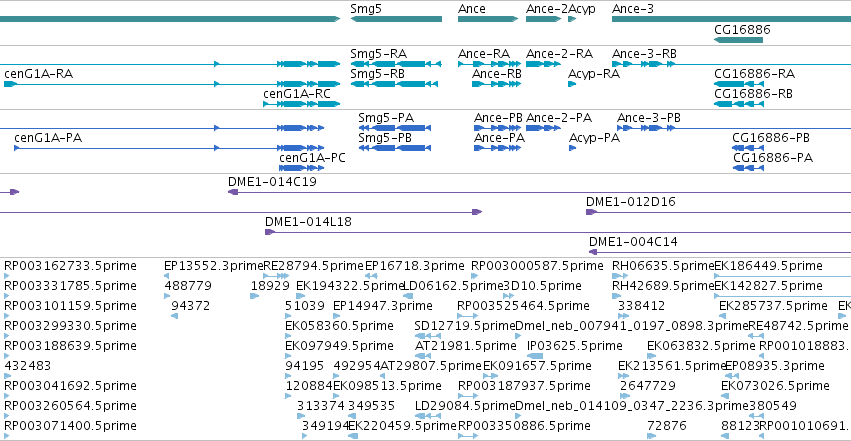Viewport: 851px width, 441px height.
Task: Select the Ance-2-PA protein label
Action: (x=559, y=118)
